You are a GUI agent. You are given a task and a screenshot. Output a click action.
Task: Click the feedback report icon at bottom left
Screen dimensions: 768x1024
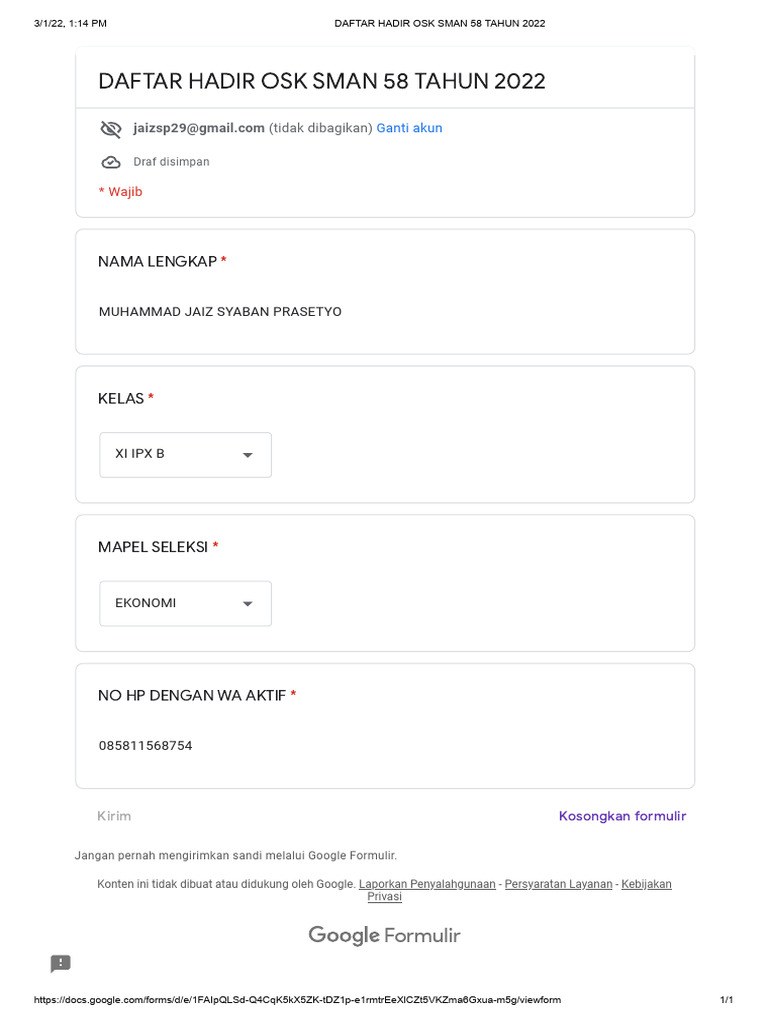pyautogui.click(x=61, y=963)
